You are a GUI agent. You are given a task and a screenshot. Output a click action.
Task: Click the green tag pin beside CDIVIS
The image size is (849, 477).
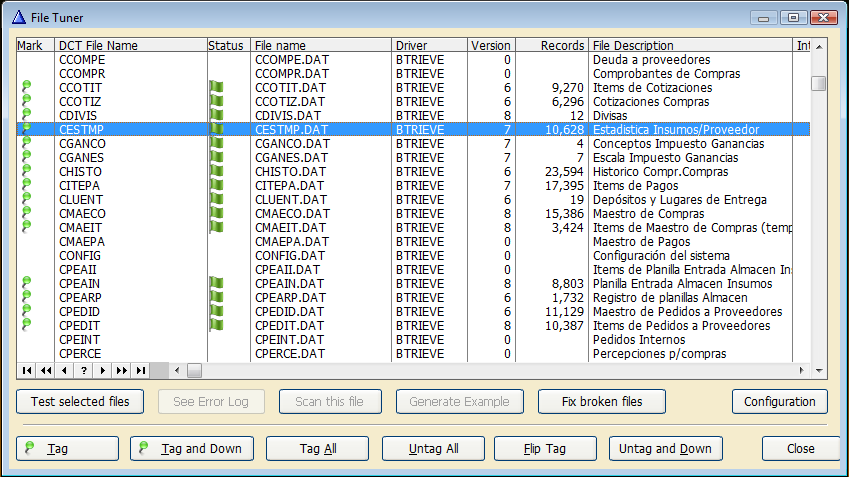pos(26,115)
